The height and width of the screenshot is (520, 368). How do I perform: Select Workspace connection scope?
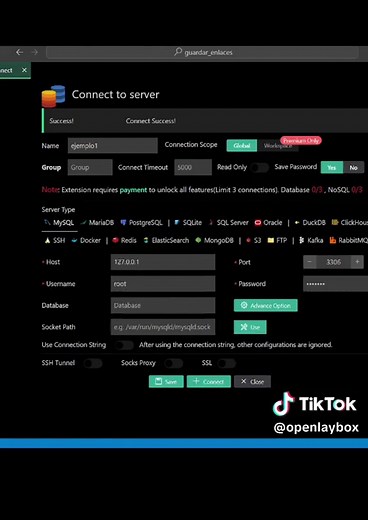point(278,146)
